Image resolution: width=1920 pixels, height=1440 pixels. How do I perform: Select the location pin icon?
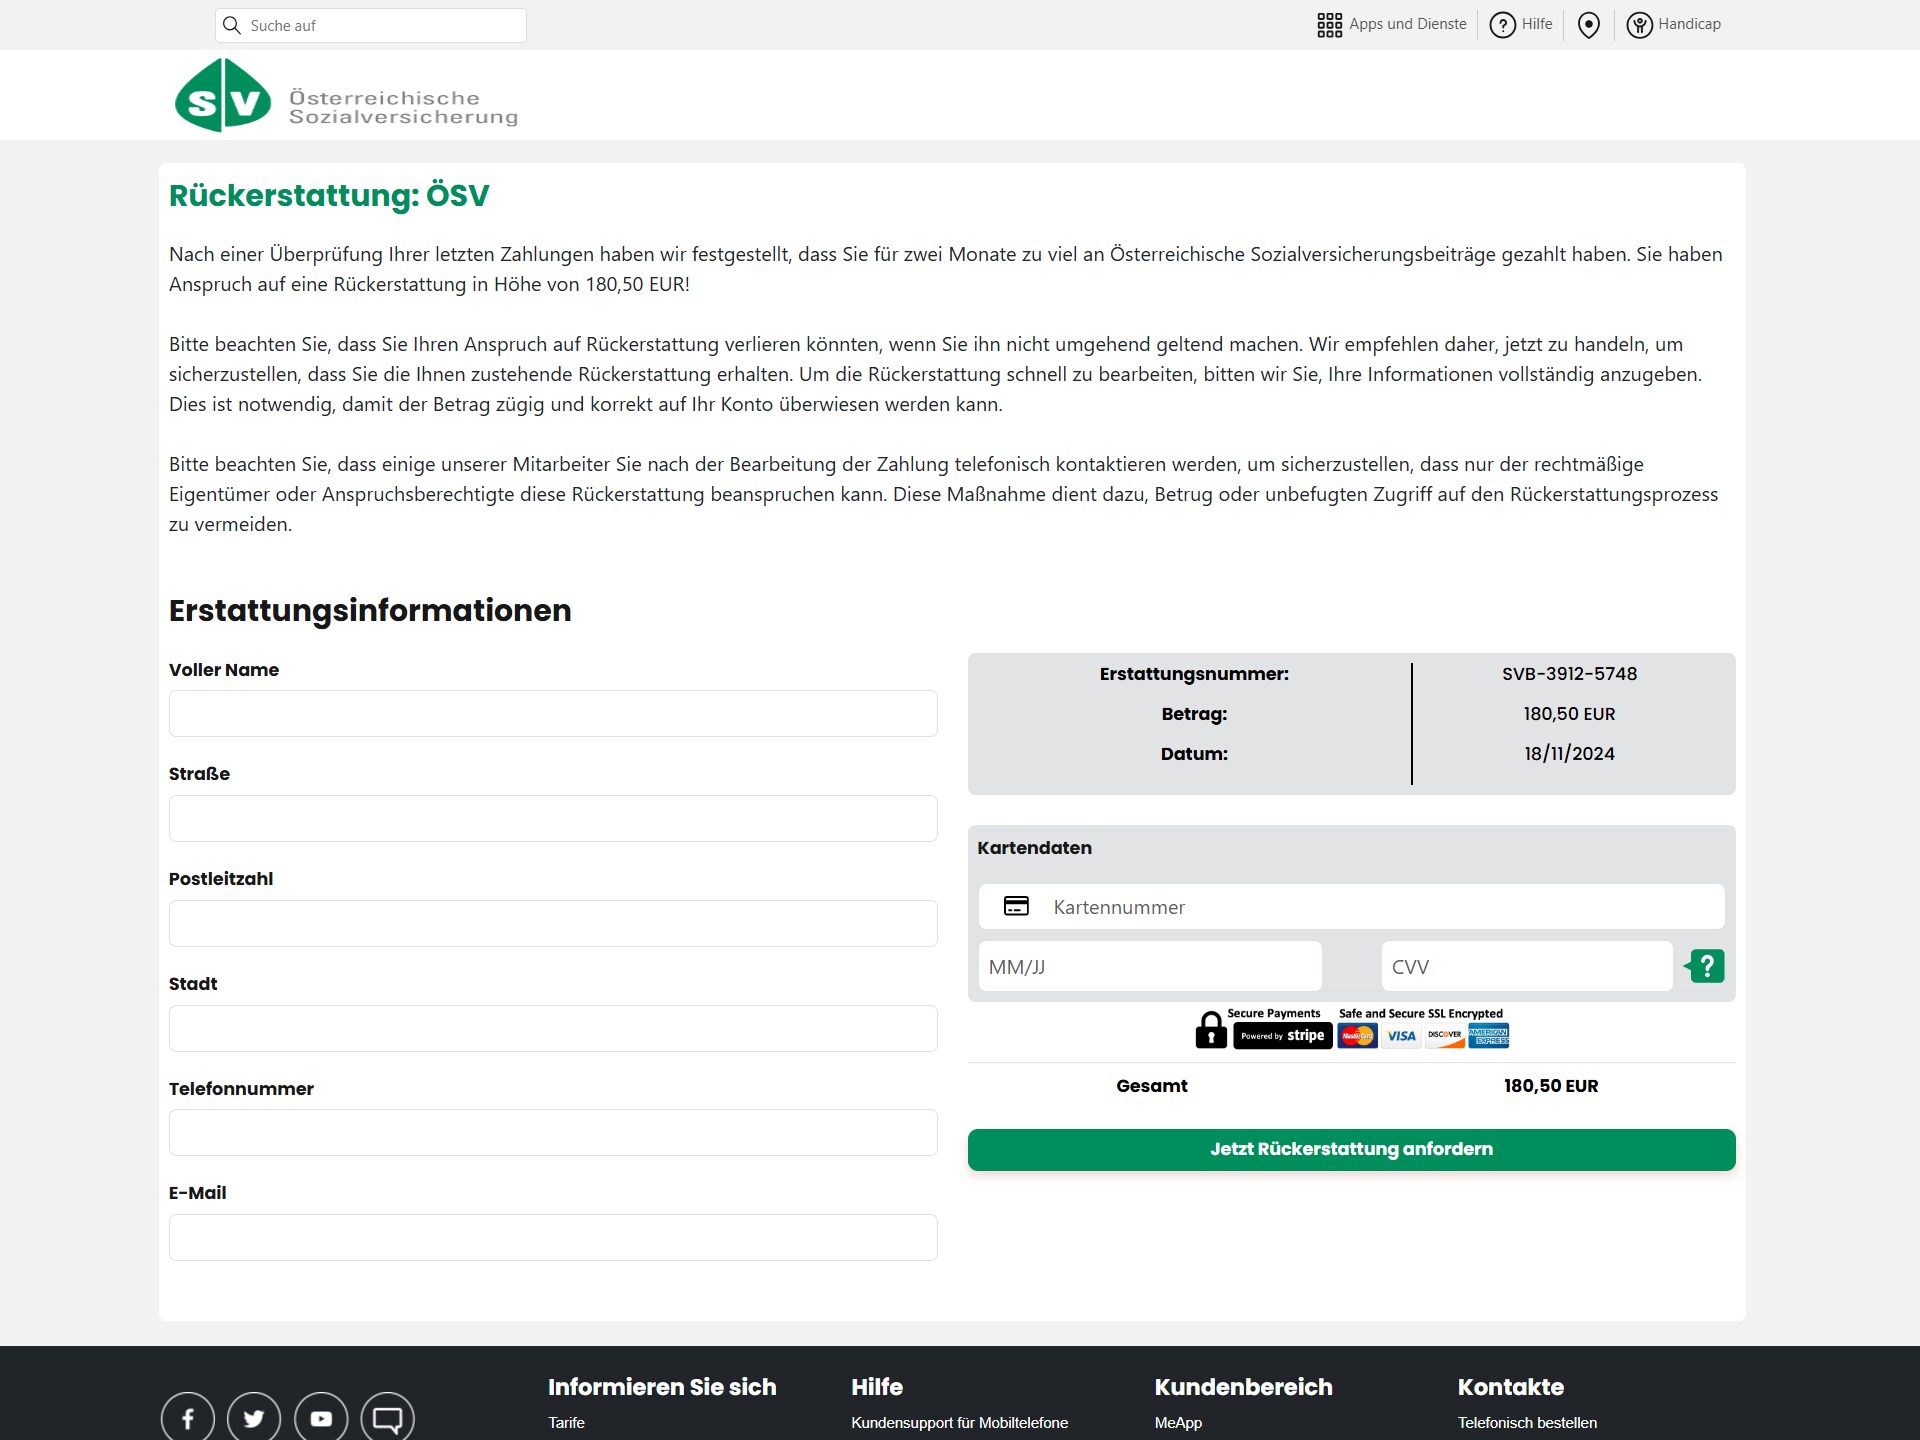[1590, 24]
